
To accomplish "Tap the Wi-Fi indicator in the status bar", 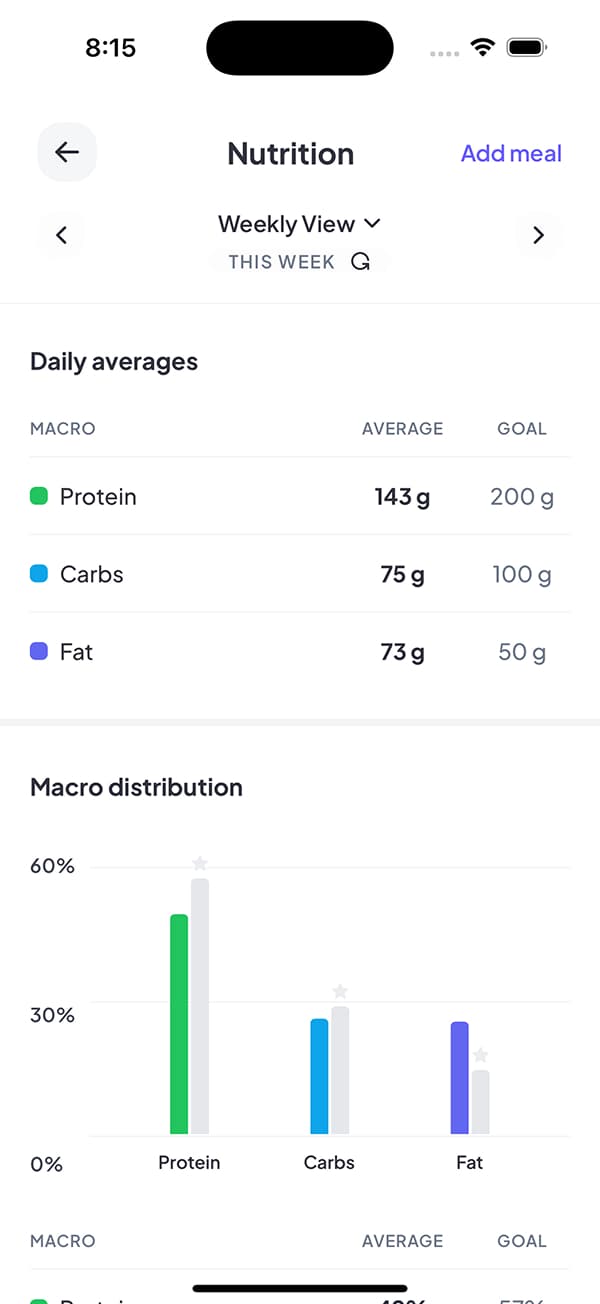I will [x=482, y=46].
